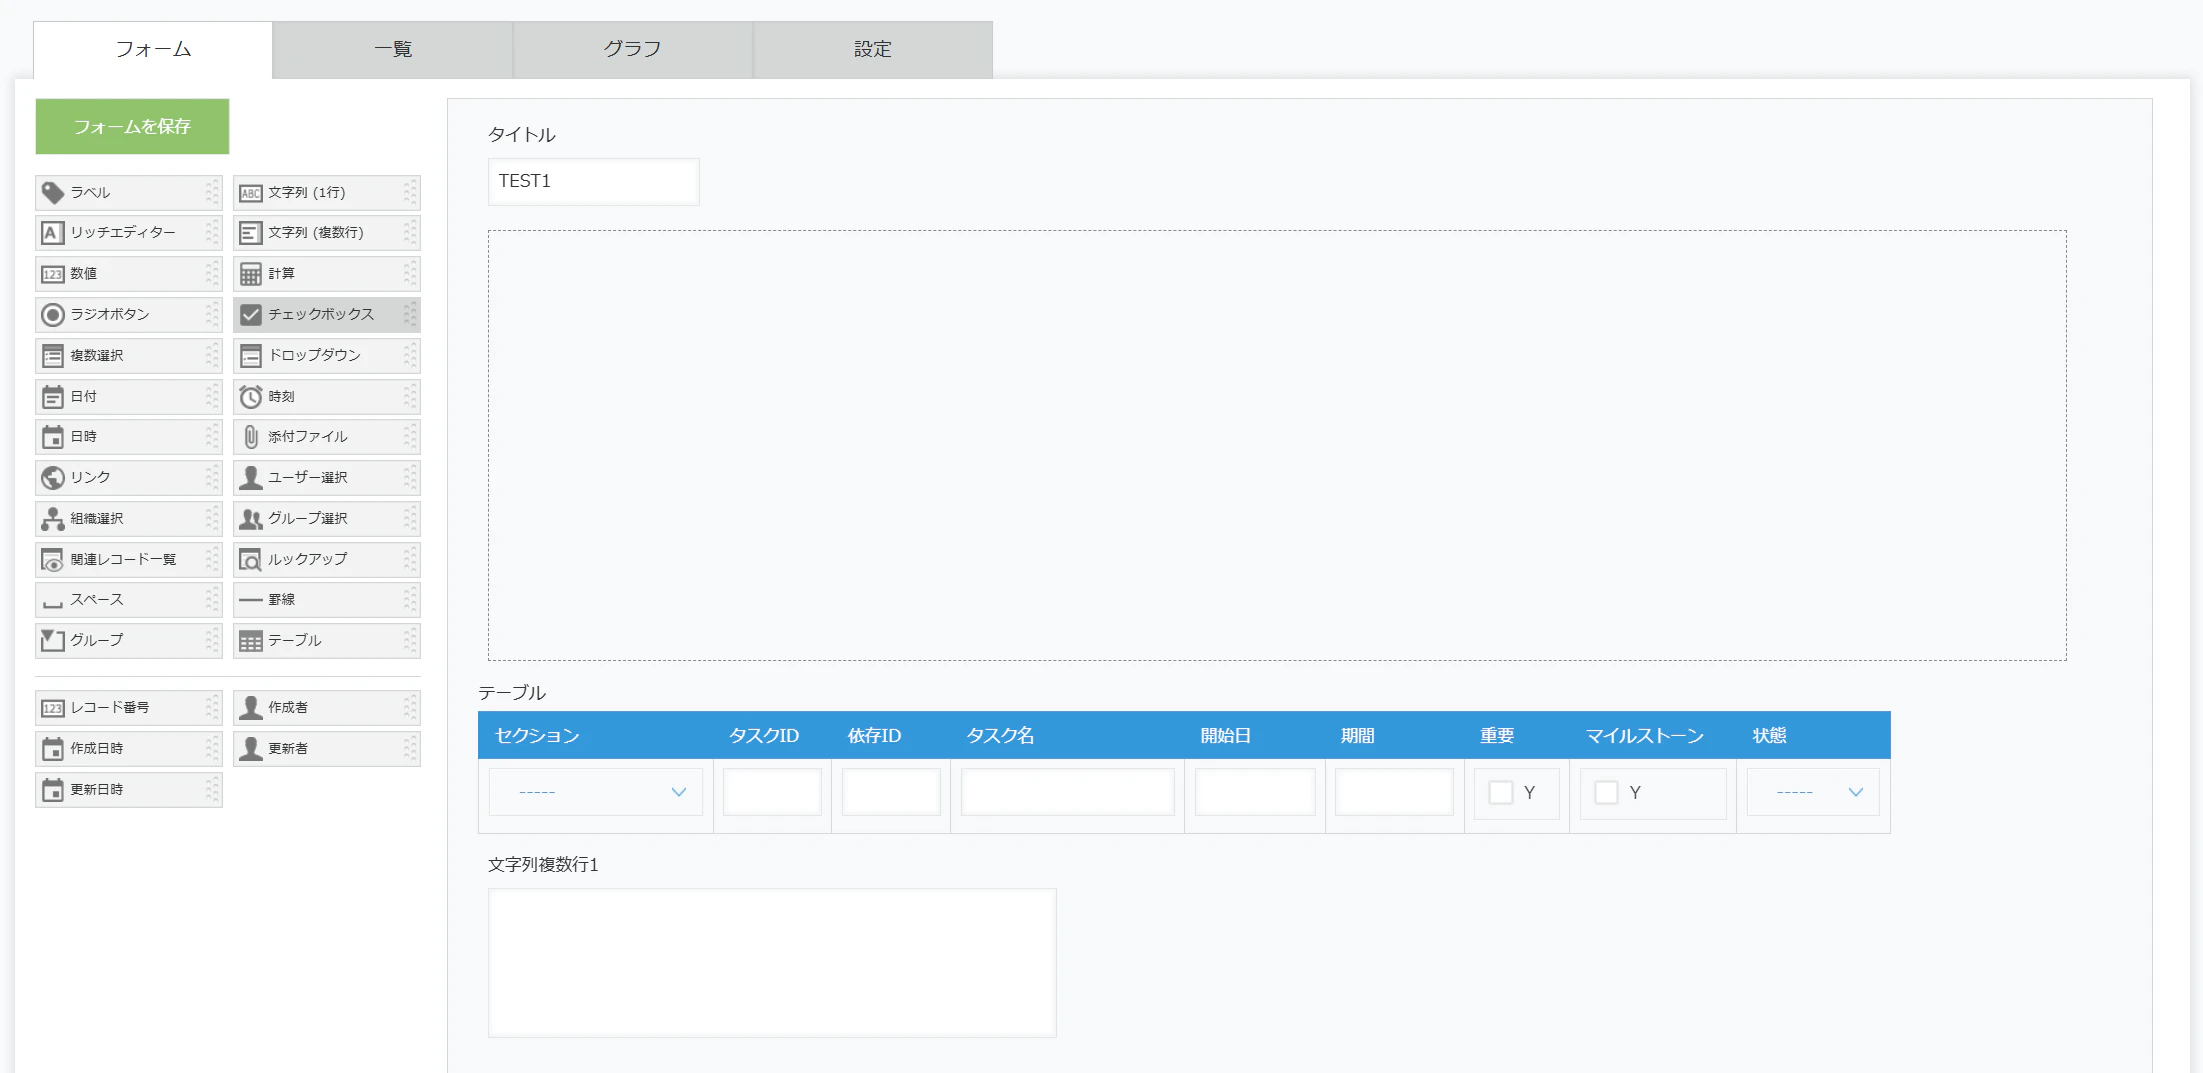This screenshot has width=2203, height=1073.
Task: Select the ユーザー選択 person icon
Action: click(251, 478)
